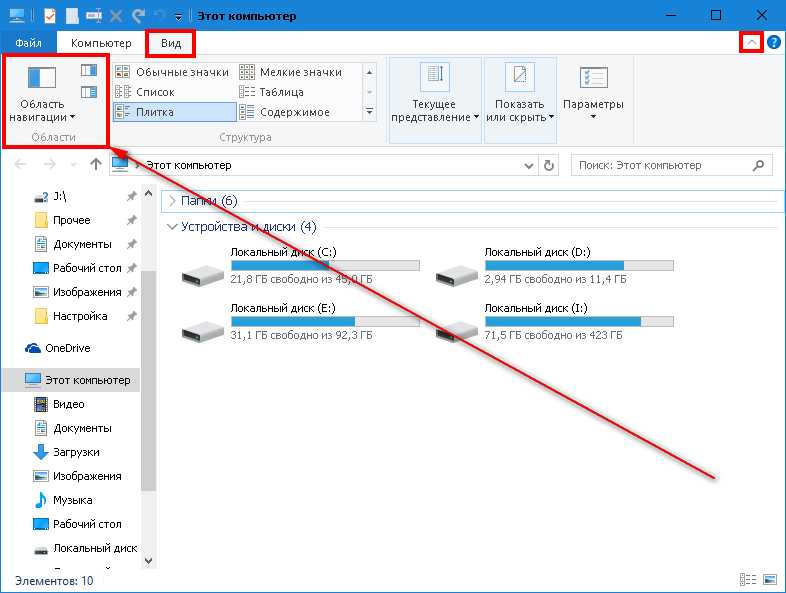Open pinned Документы in quick access

[82, 245]
